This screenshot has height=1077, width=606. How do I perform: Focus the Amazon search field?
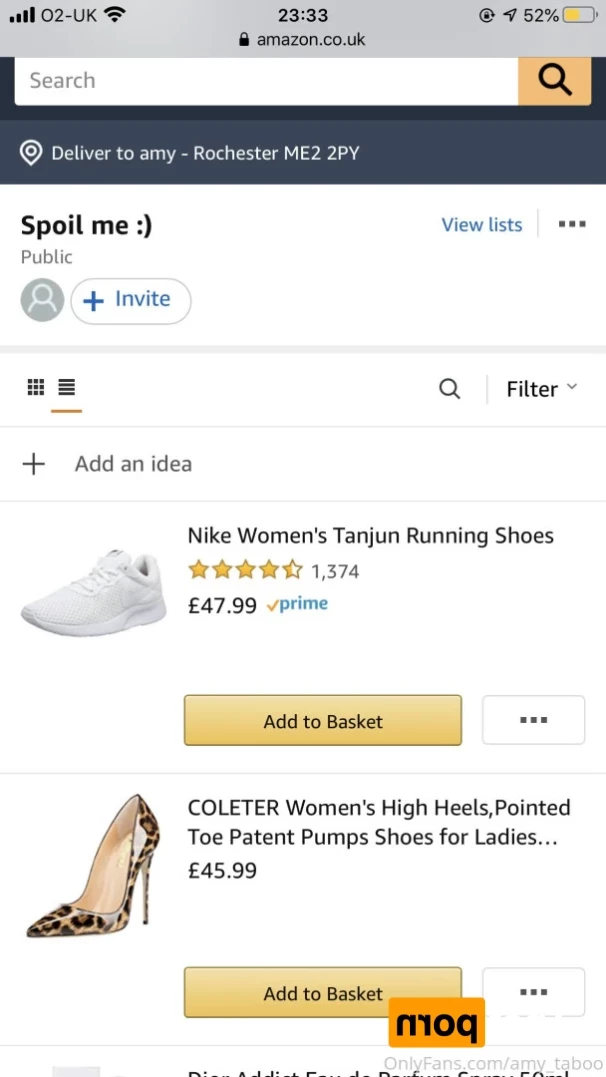click(x=266, y=81)
